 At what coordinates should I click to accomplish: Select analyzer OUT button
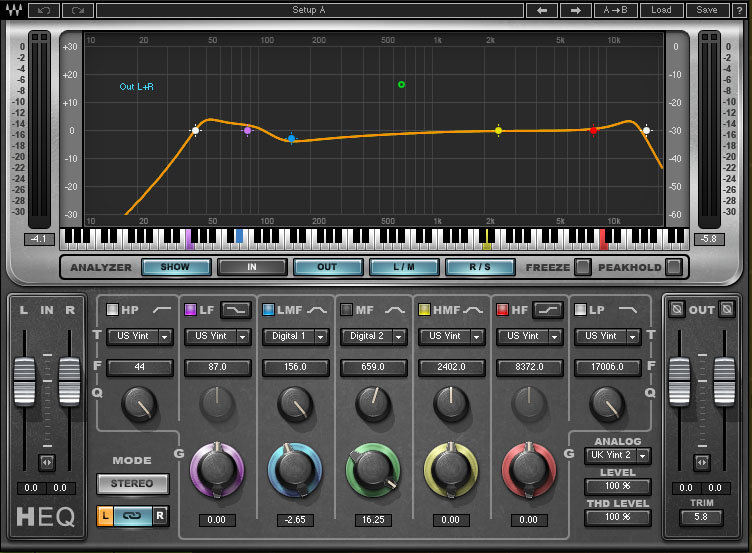click(x=328, y=267)
